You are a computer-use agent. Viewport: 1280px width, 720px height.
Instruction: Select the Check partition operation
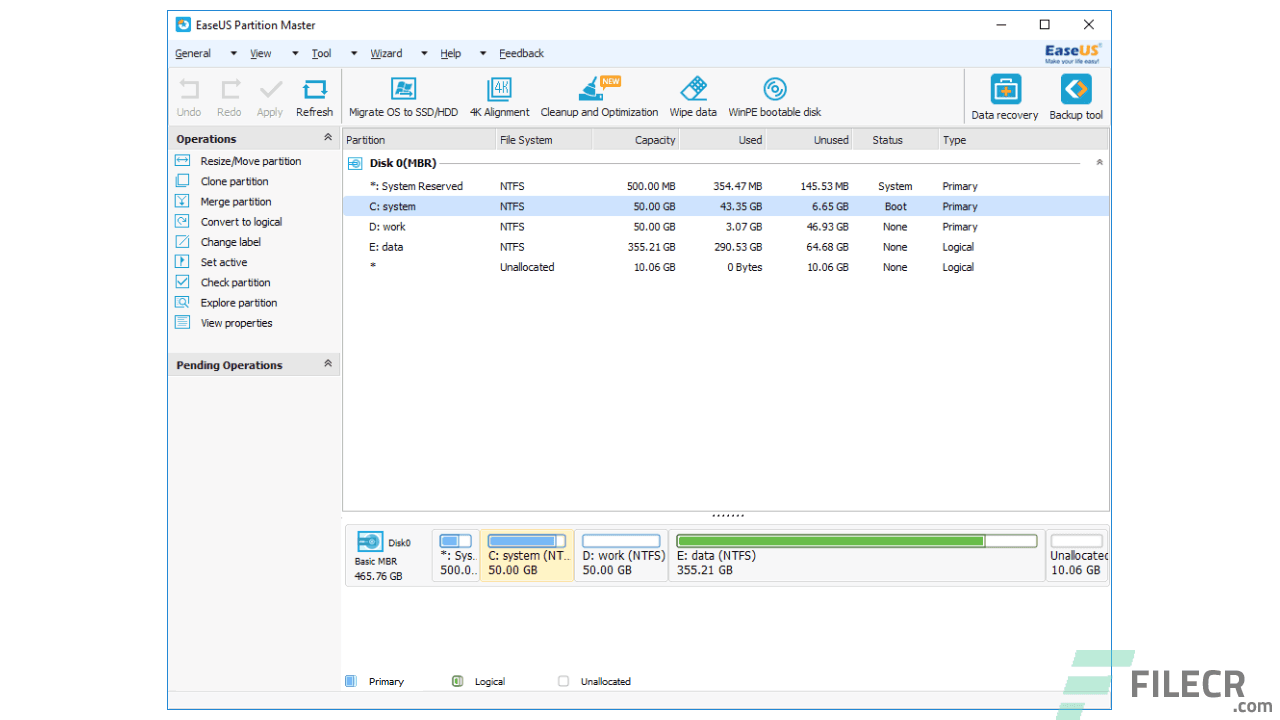click(235, 282)
